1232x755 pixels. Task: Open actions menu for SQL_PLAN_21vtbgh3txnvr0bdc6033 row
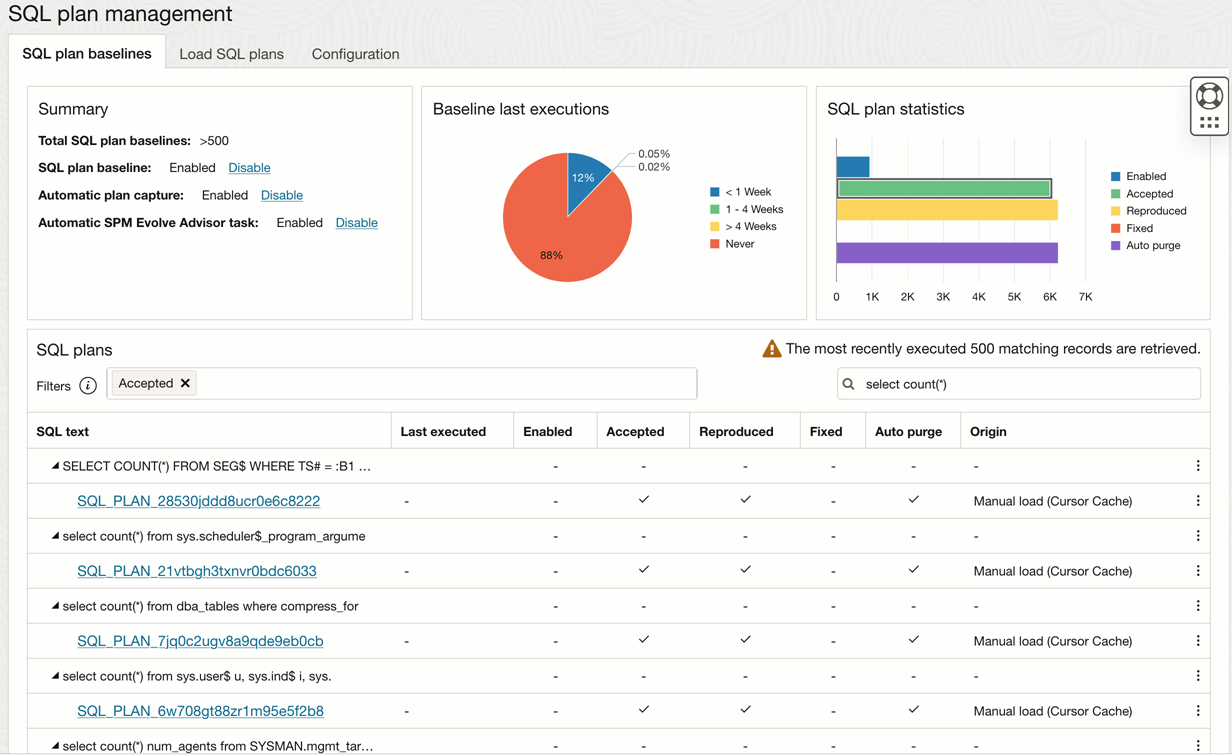(x=1198, y=571)
